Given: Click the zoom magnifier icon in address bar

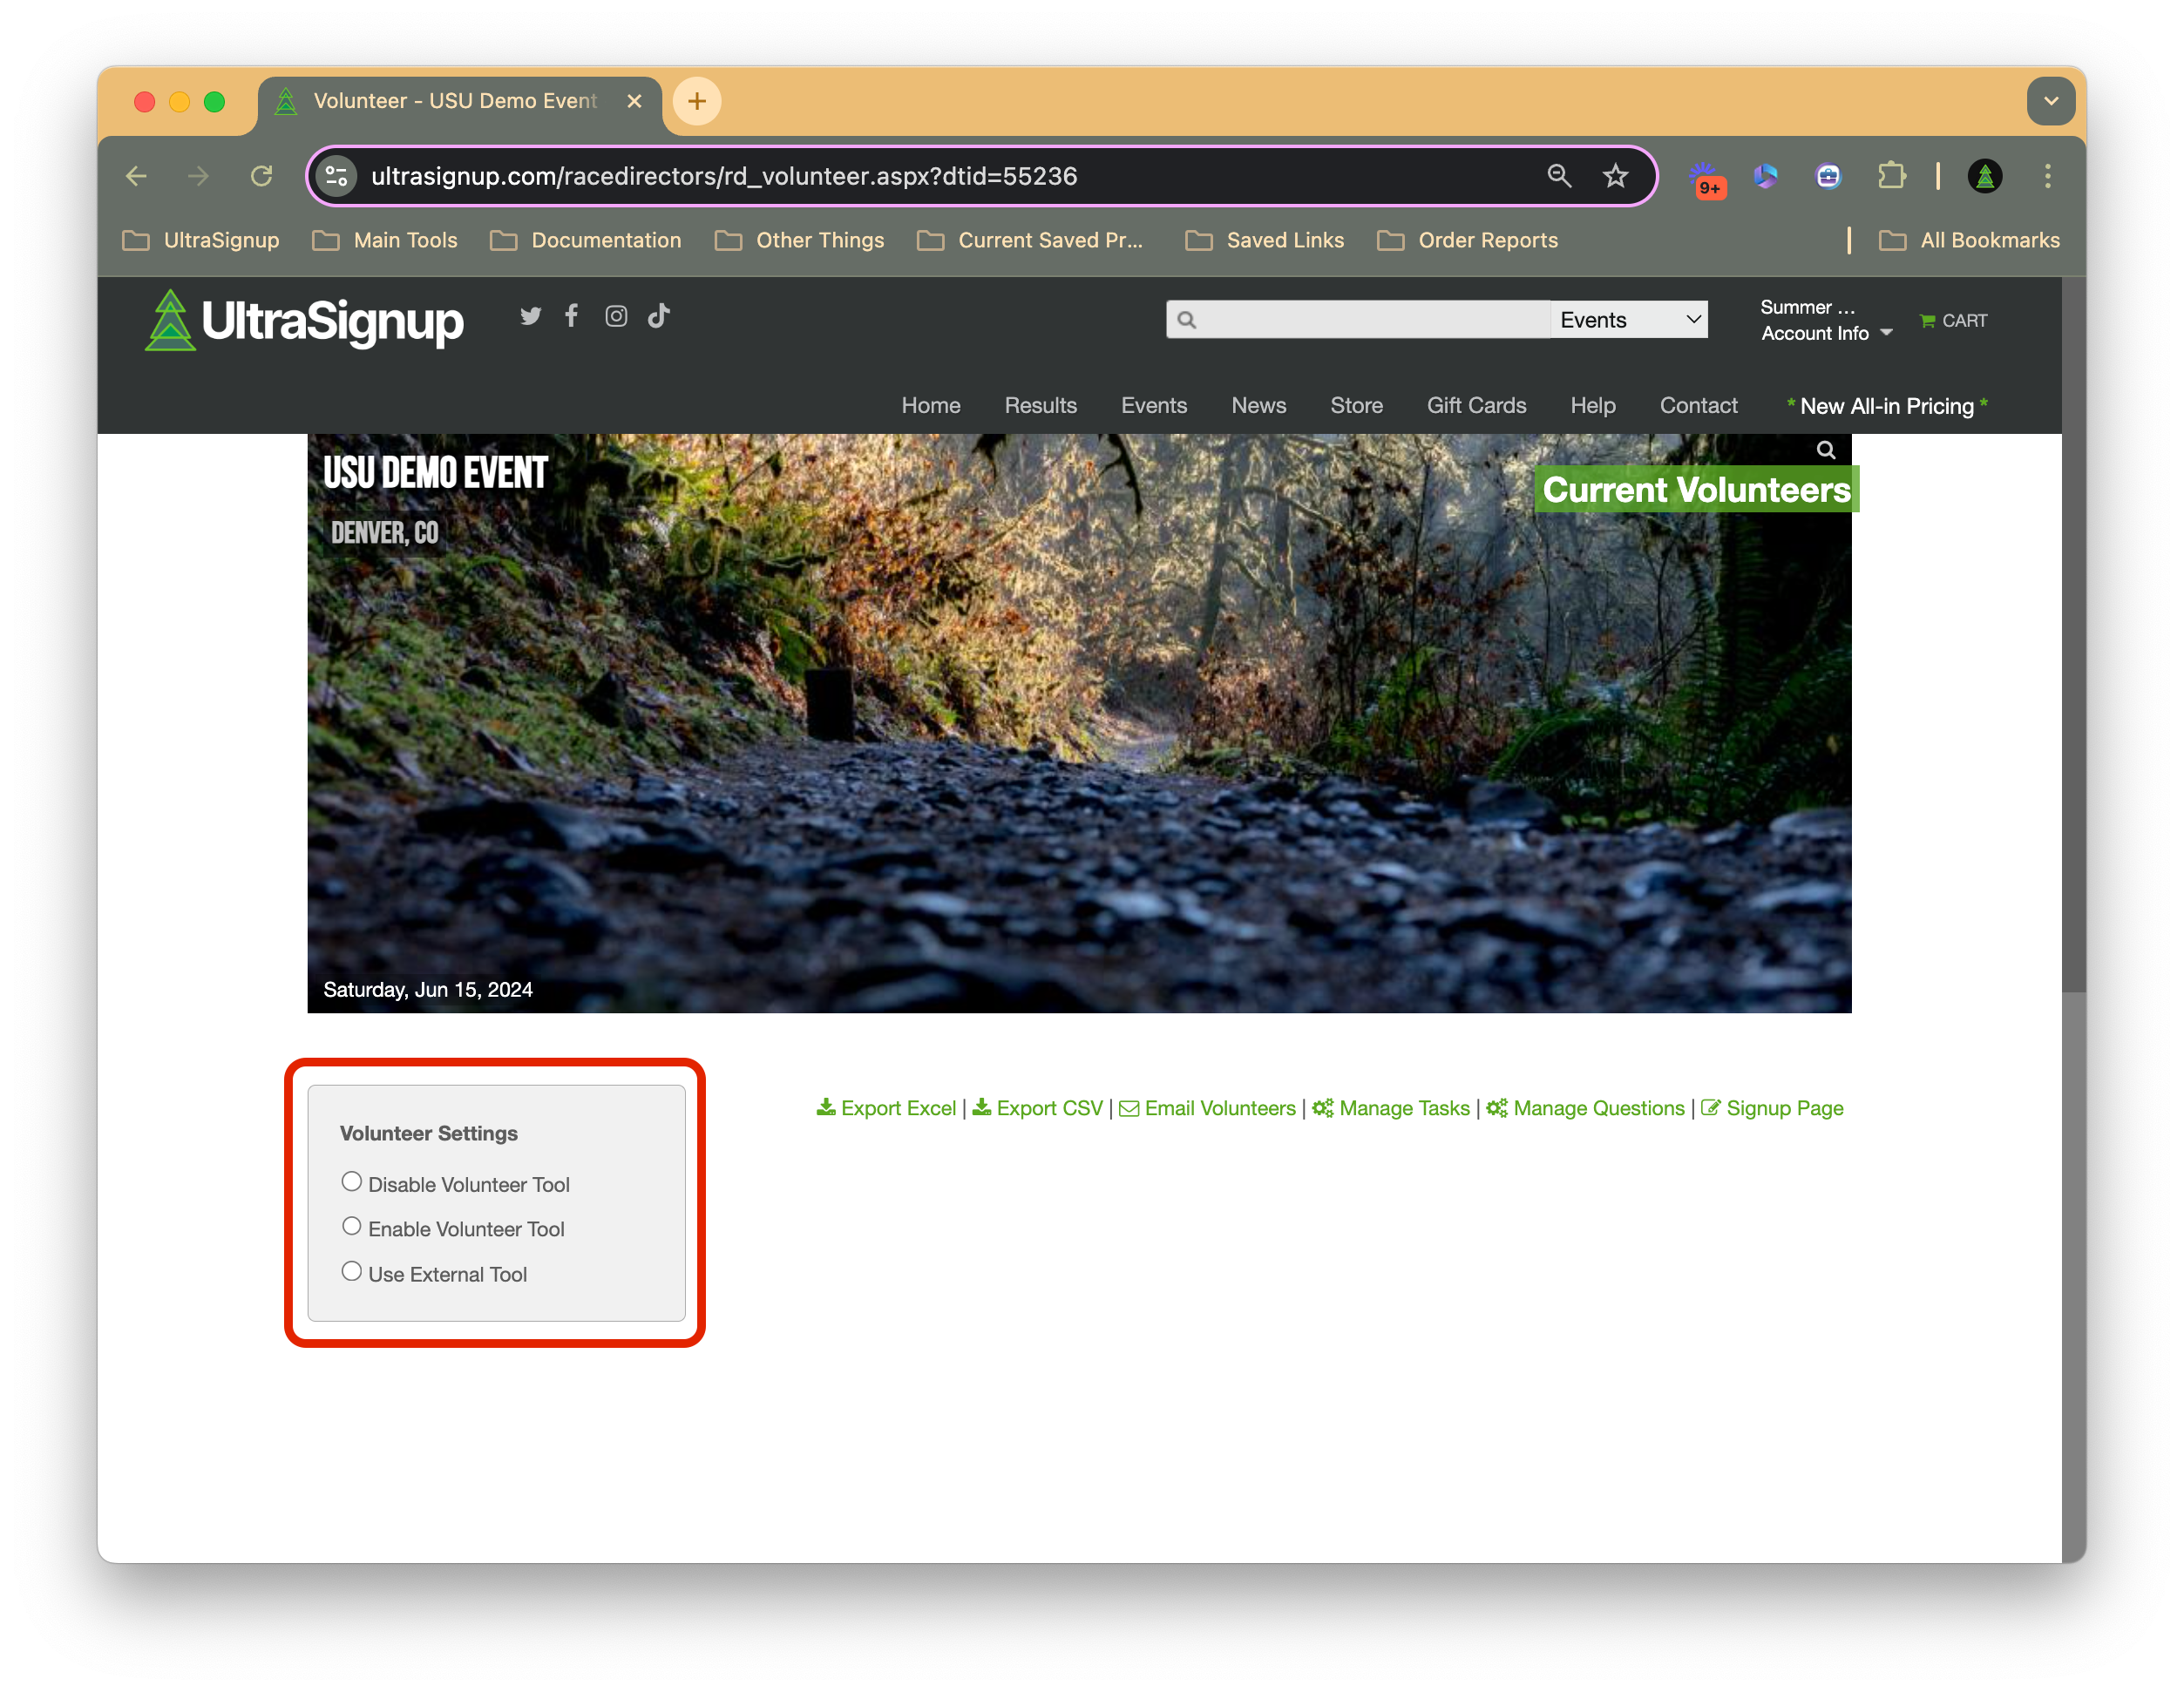Looking at the screenshot, I should click(x=1559, y=176).
